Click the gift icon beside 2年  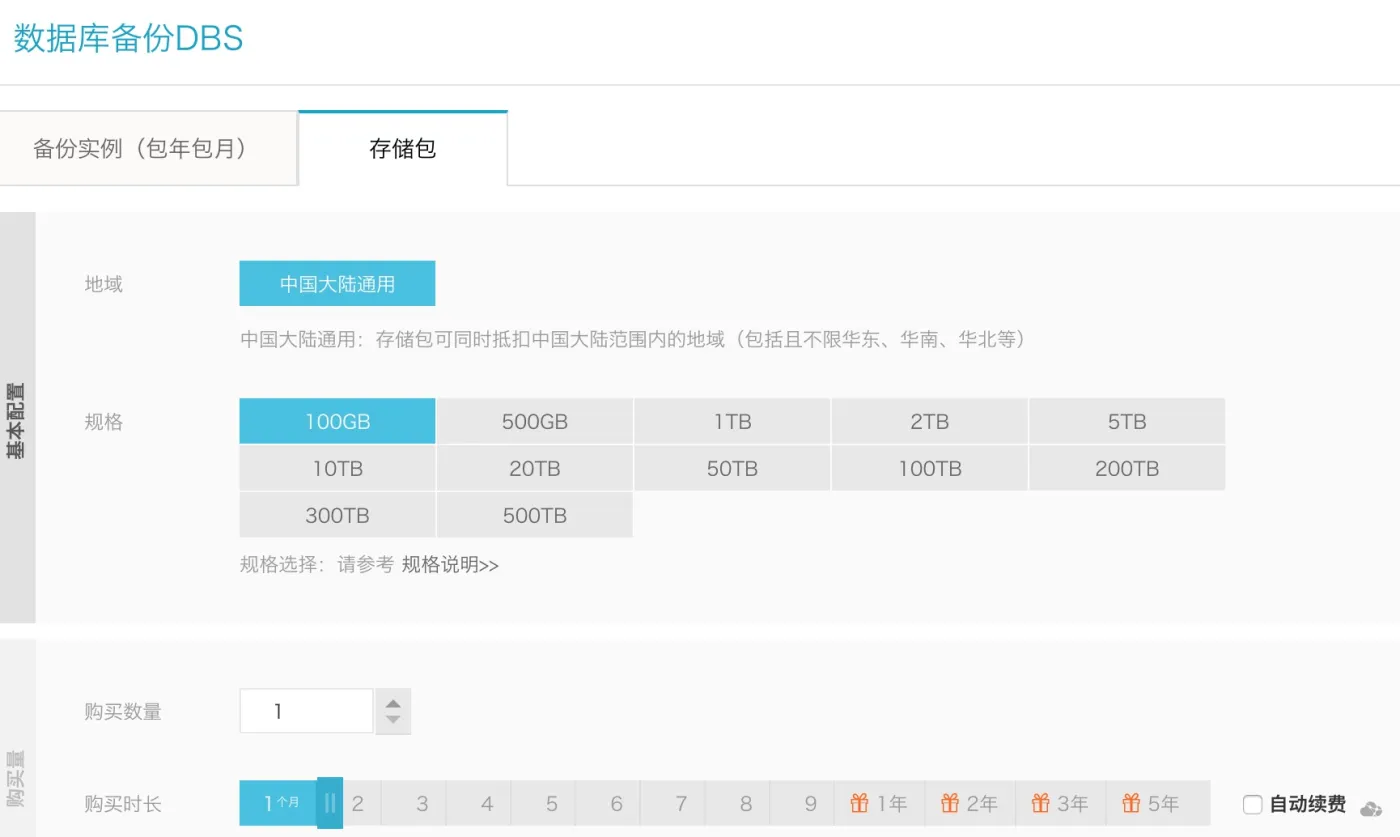click(950, 803)
